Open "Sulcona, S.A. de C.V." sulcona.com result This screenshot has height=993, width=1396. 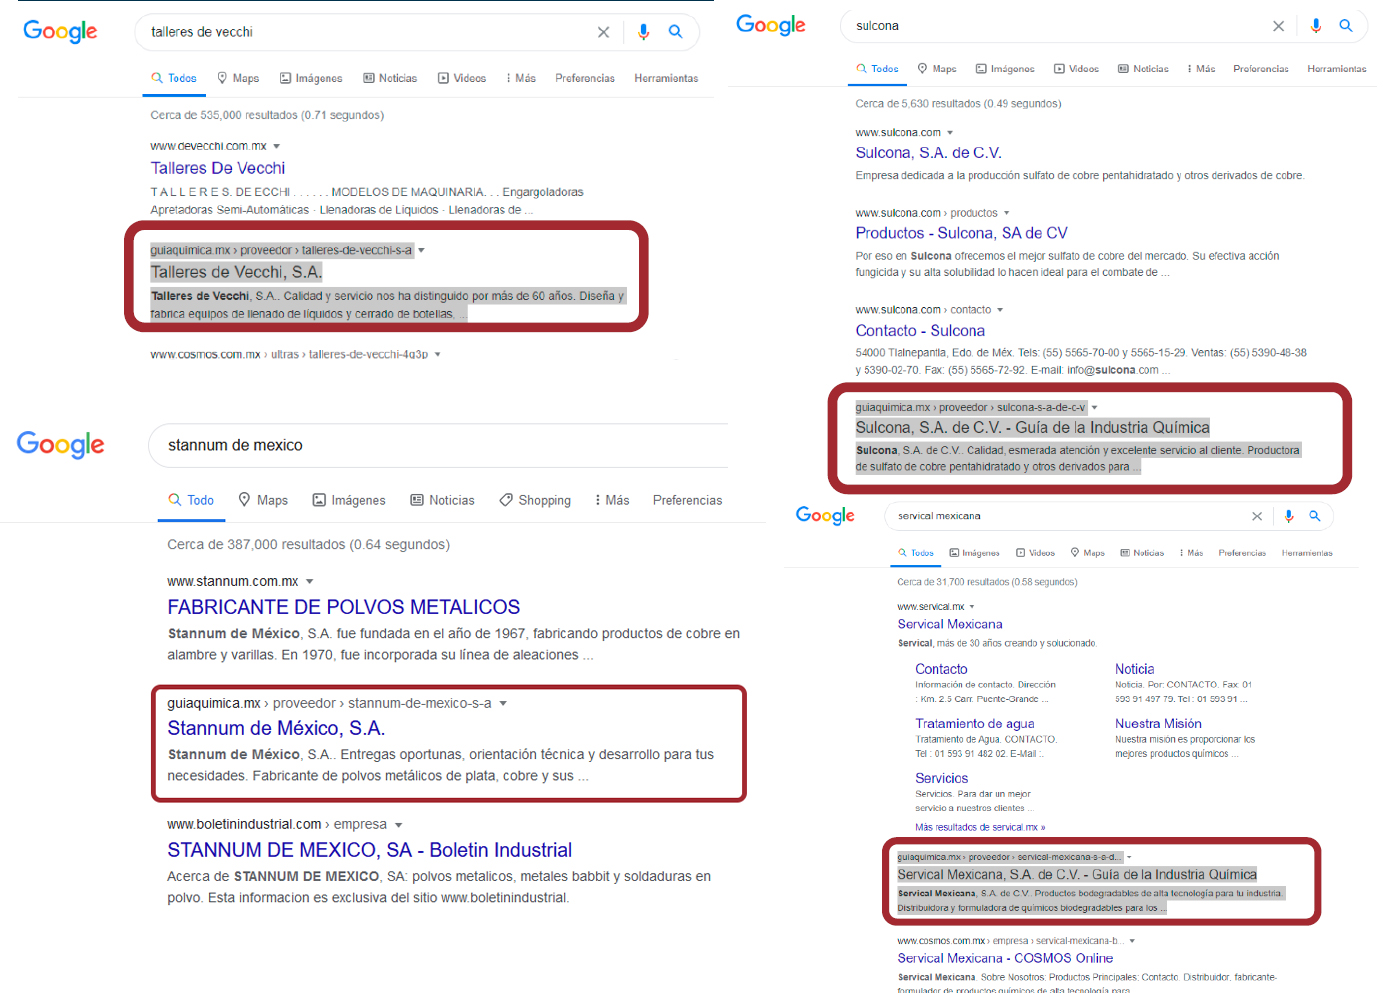[x=928, y=153]
